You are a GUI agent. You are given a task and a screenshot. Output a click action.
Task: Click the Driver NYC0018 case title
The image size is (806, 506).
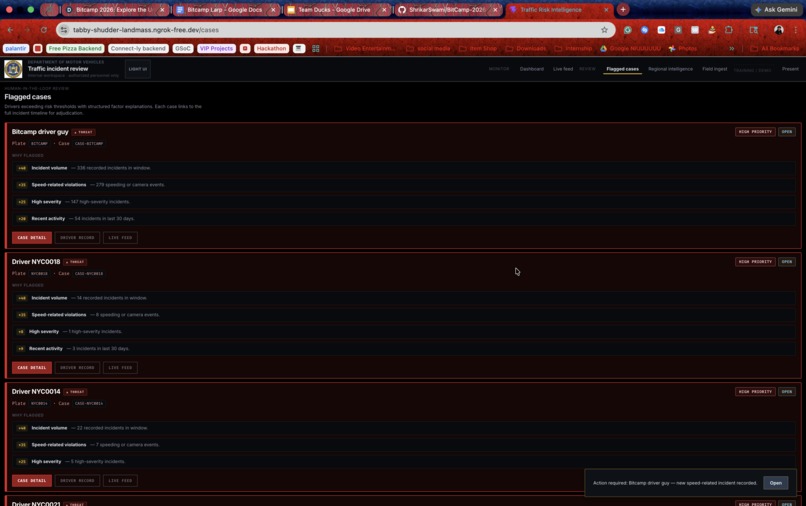coord(36,262)
